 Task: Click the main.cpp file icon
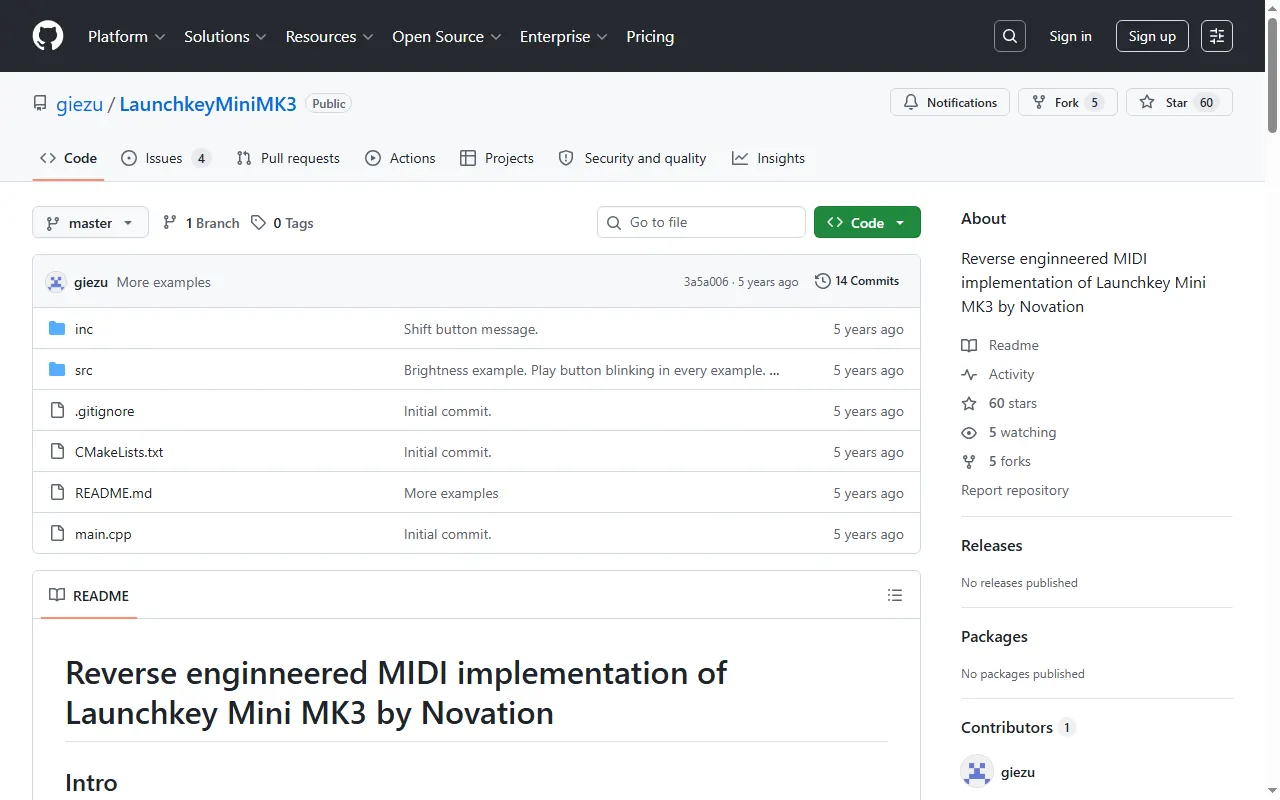[57, 534]
